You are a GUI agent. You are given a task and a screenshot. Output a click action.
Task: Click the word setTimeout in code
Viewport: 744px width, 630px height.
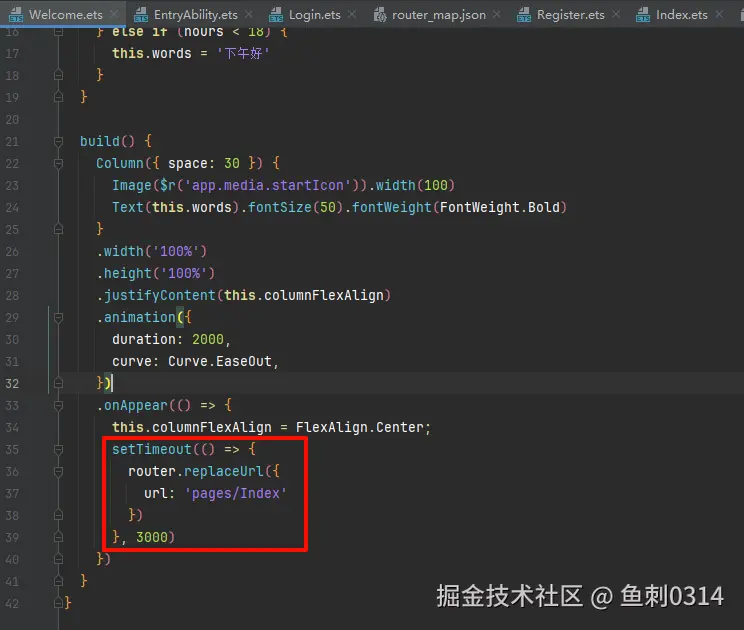152,449
